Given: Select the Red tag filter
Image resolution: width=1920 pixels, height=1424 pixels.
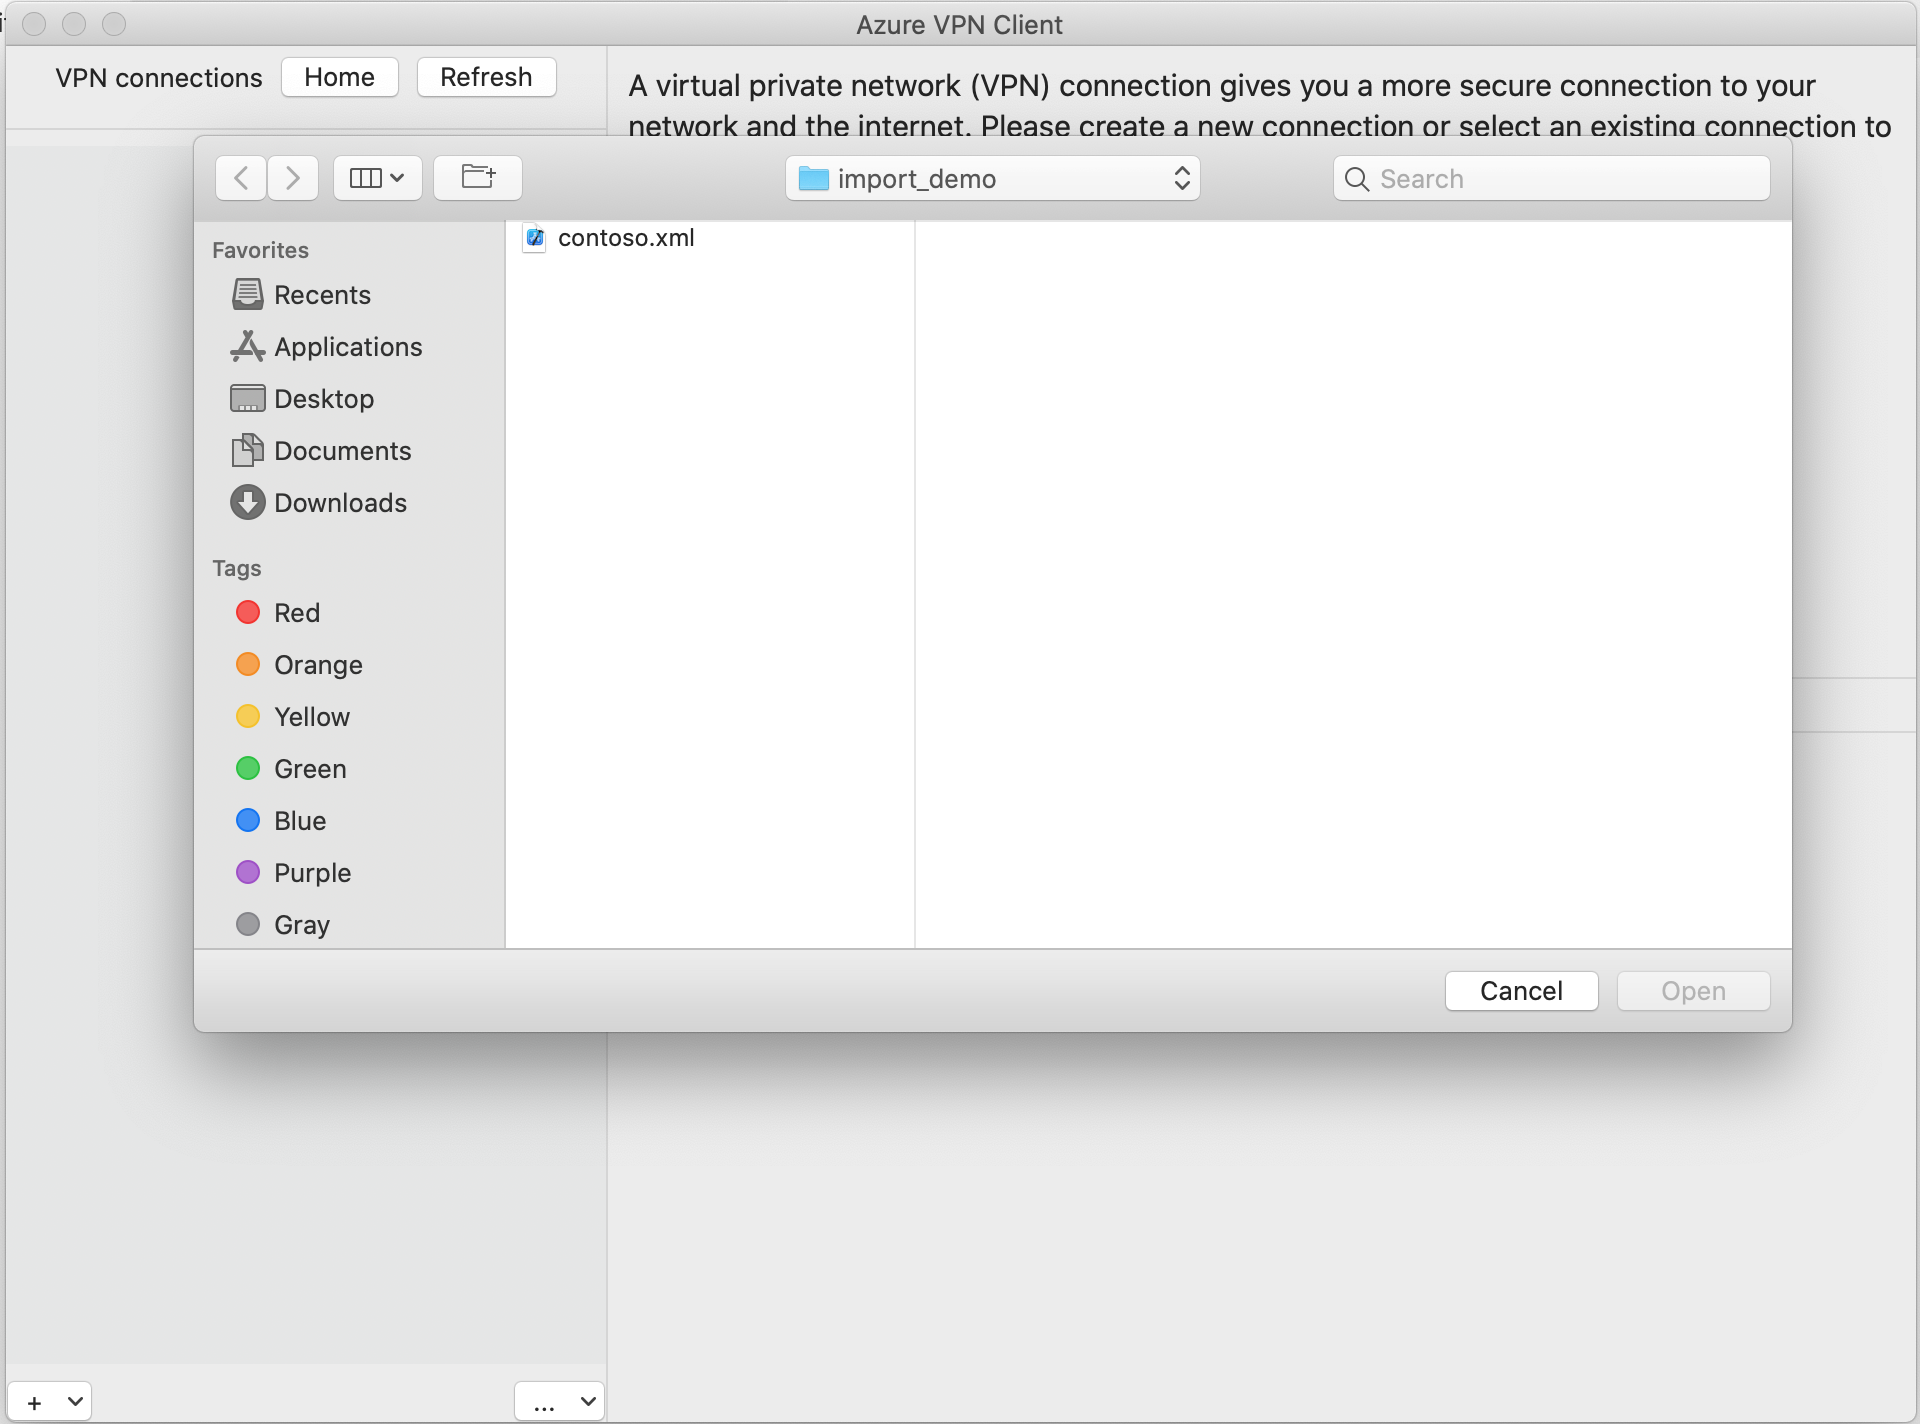Looking at the screenshot, I should (298, 610).
